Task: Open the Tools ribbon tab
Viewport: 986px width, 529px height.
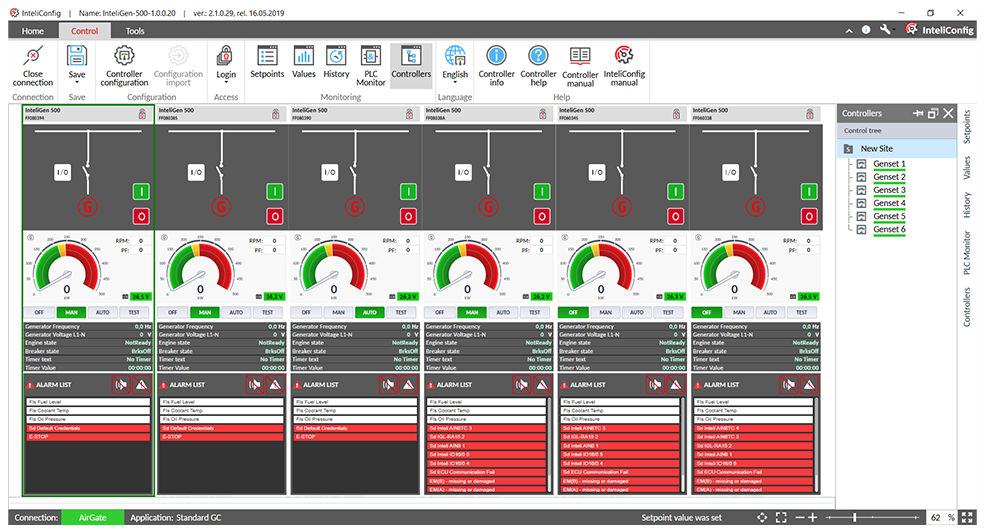Action: [x=135, y=31]
